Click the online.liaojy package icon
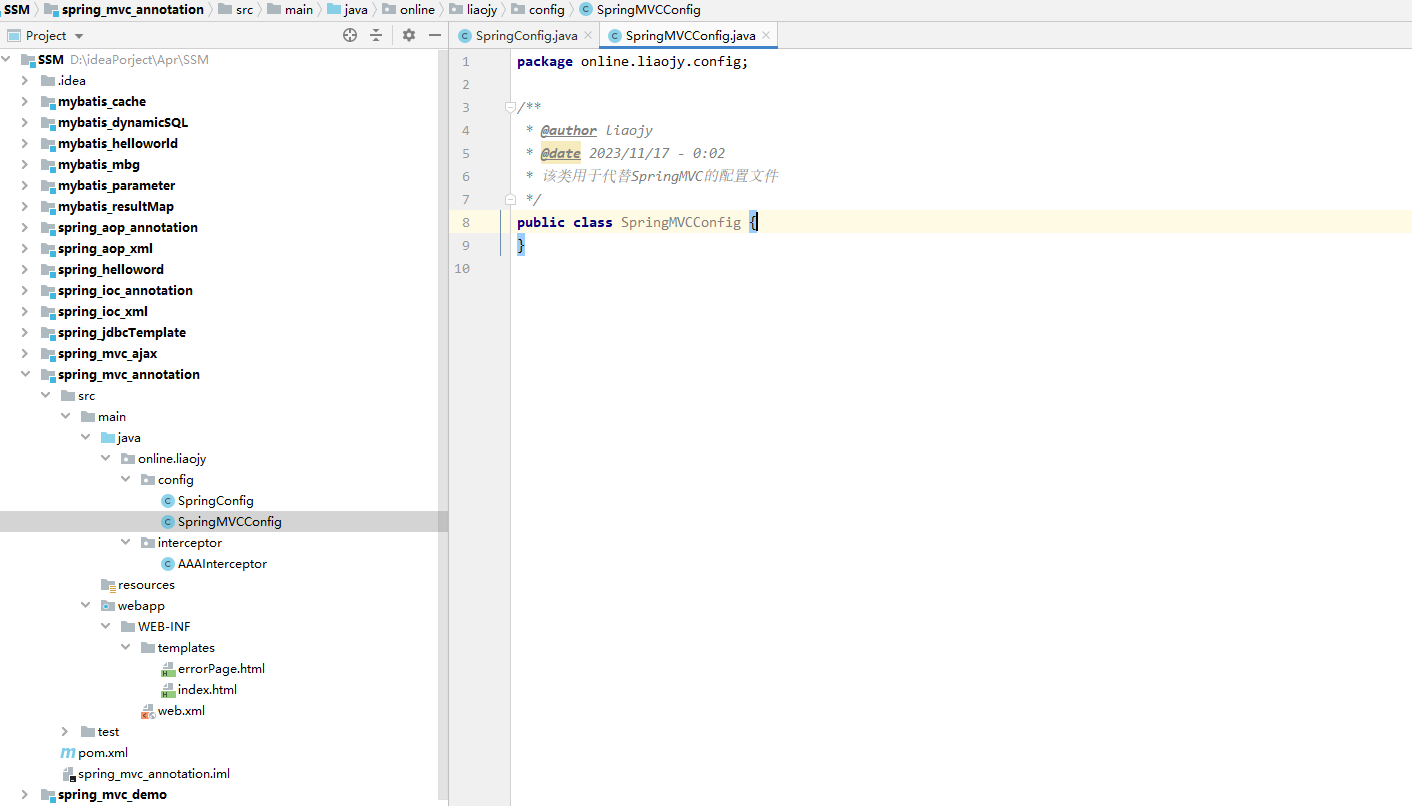Screen dimensions: 1412x806 click(x=128, y=459)
